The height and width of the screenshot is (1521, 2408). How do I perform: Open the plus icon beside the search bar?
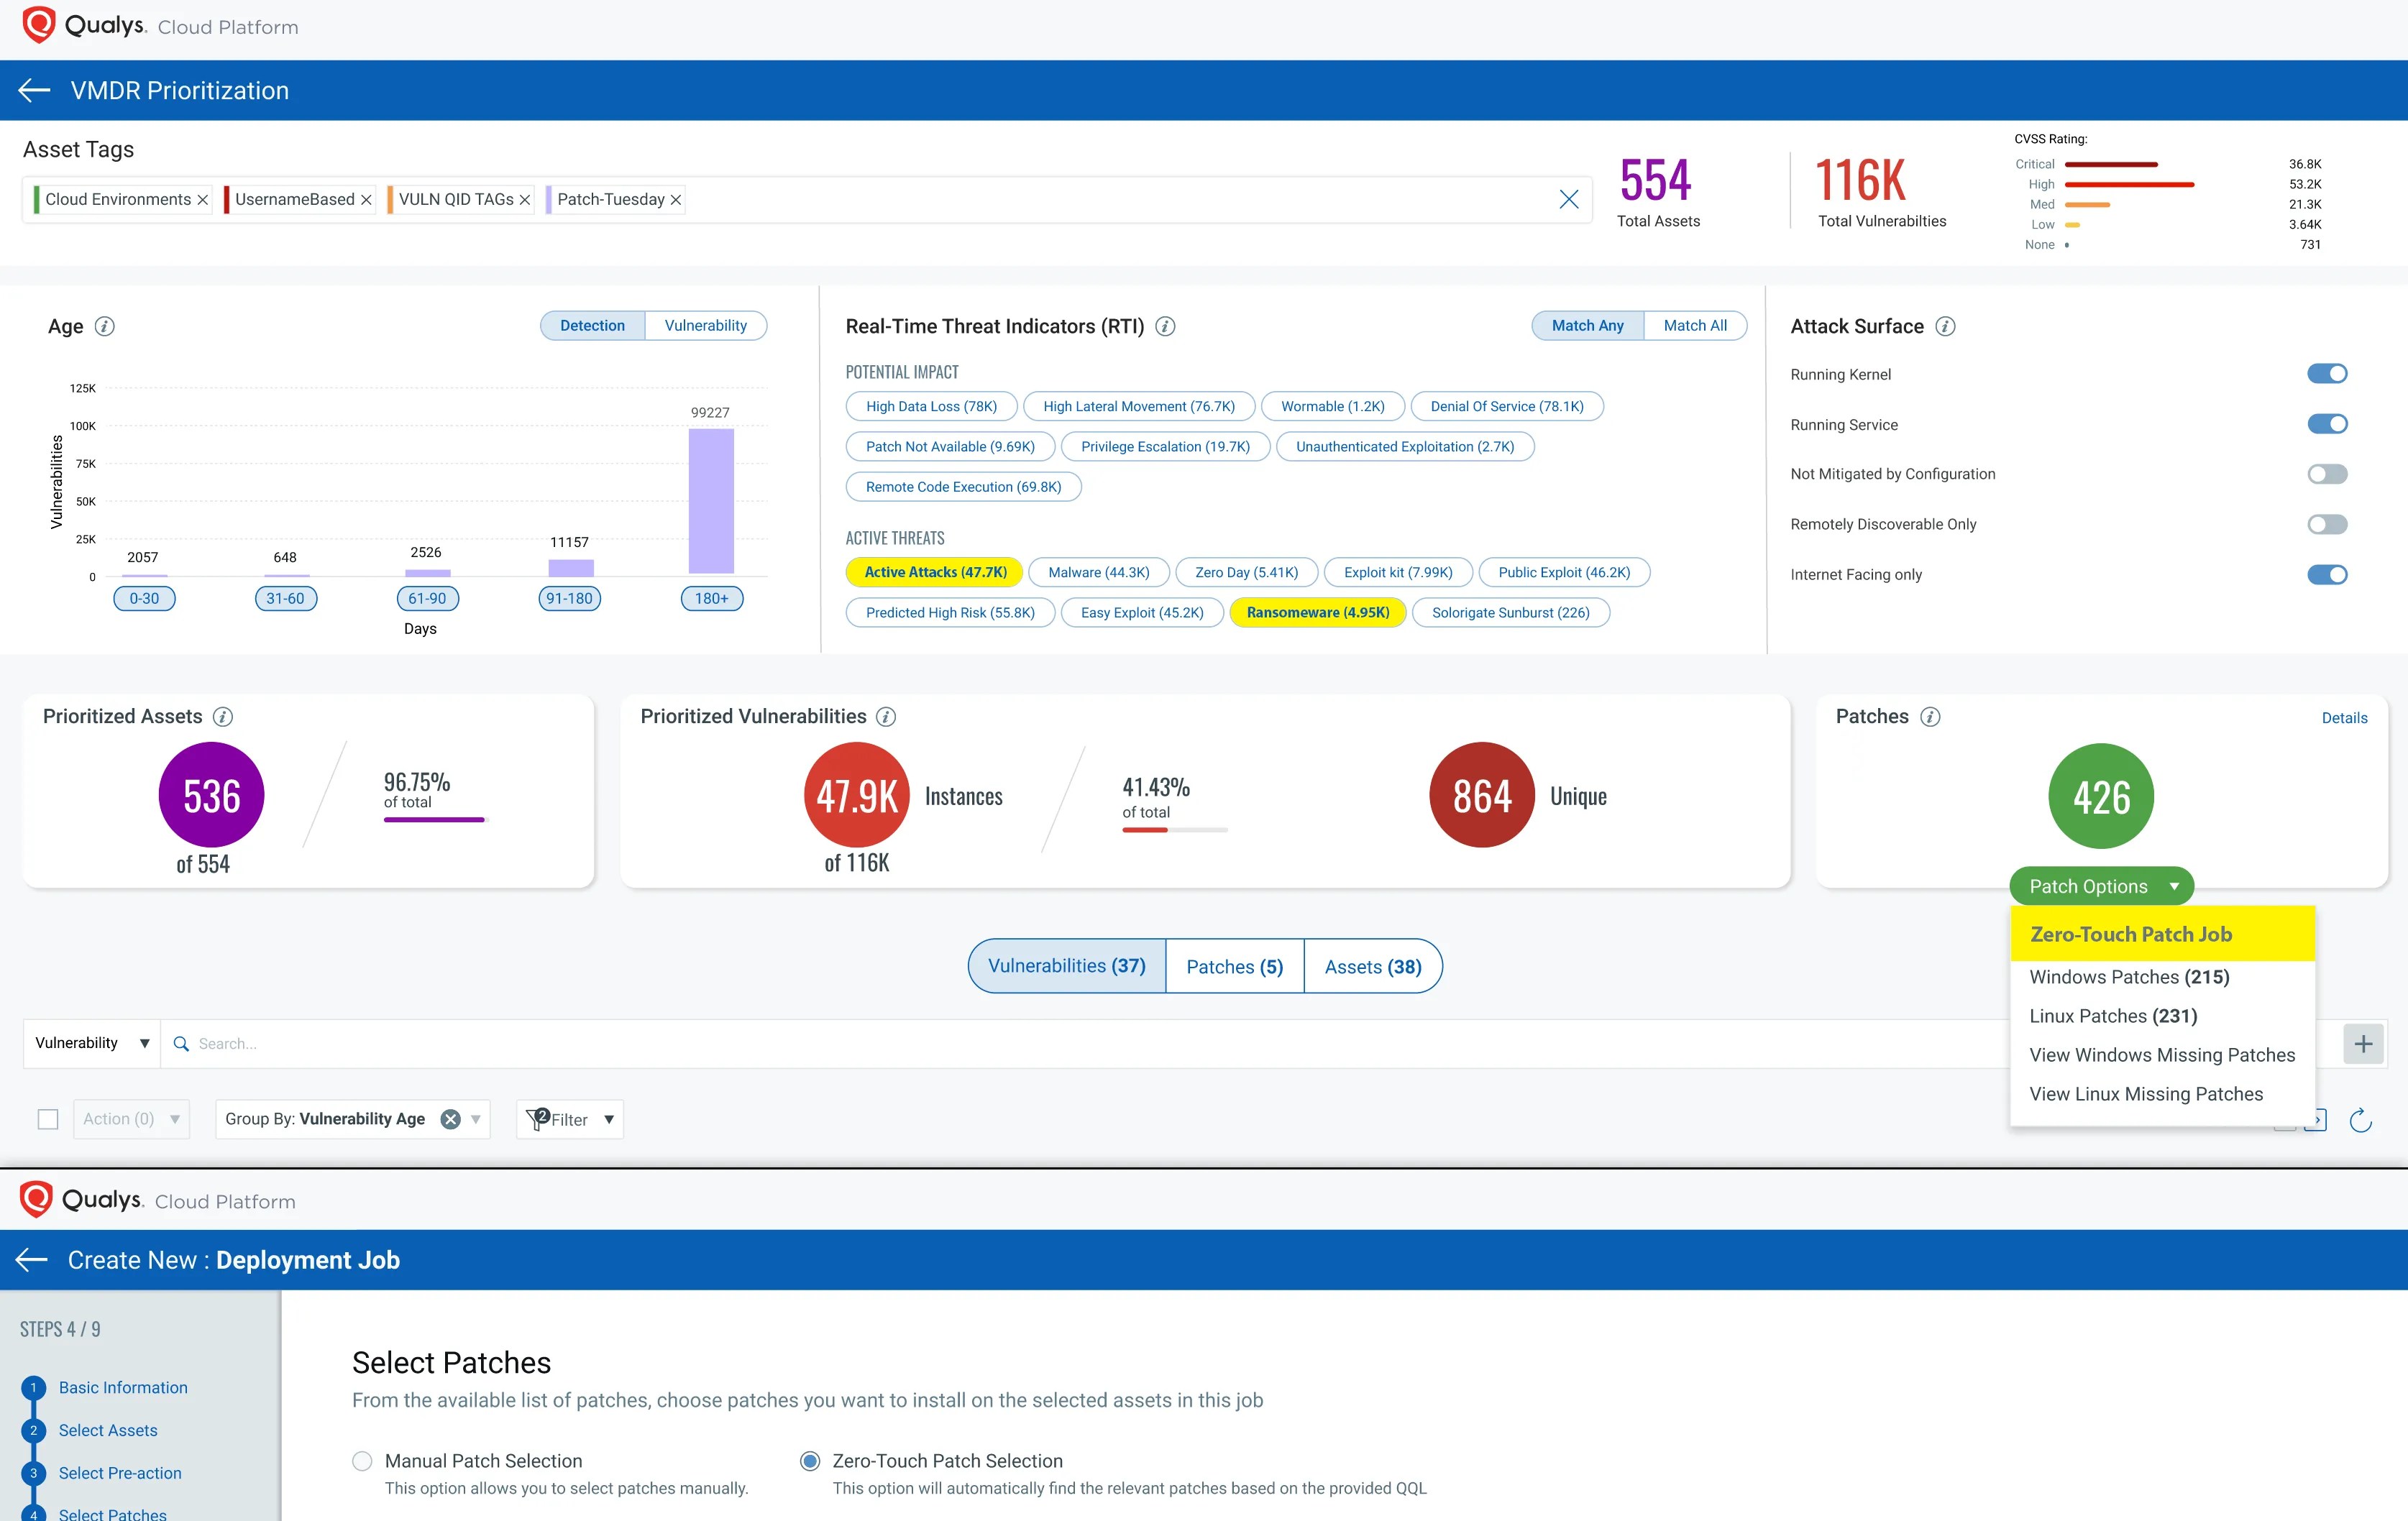2363,1043
